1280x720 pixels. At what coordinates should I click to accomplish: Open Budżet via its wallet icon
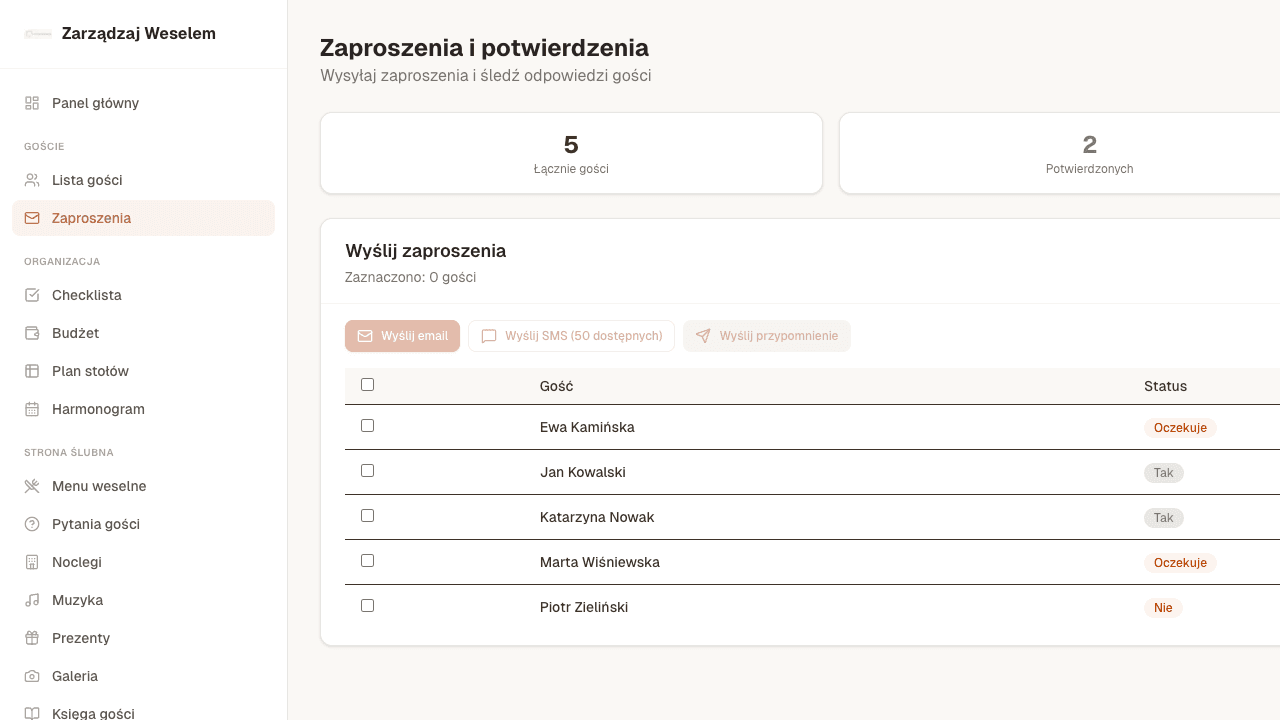coord(33,333)
